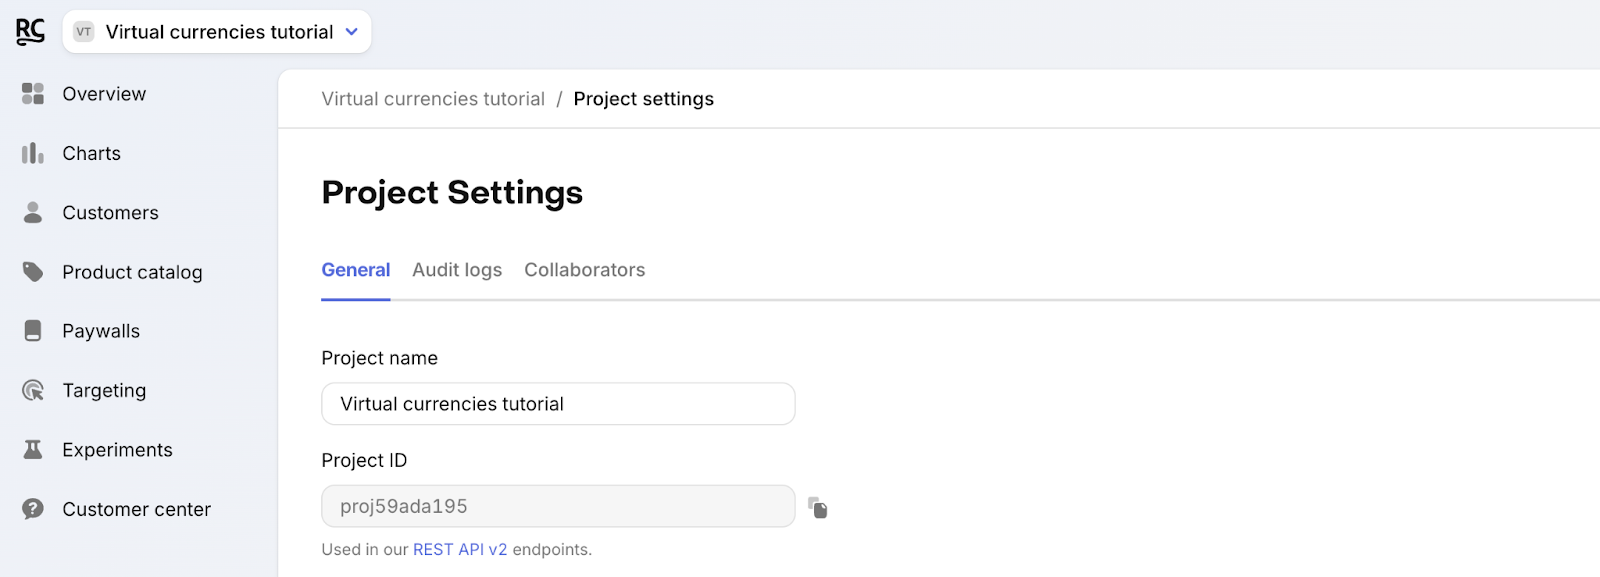This screenshot has height=577, width=1600.
Task: Click into the Project name field
Action: [558, 404]
